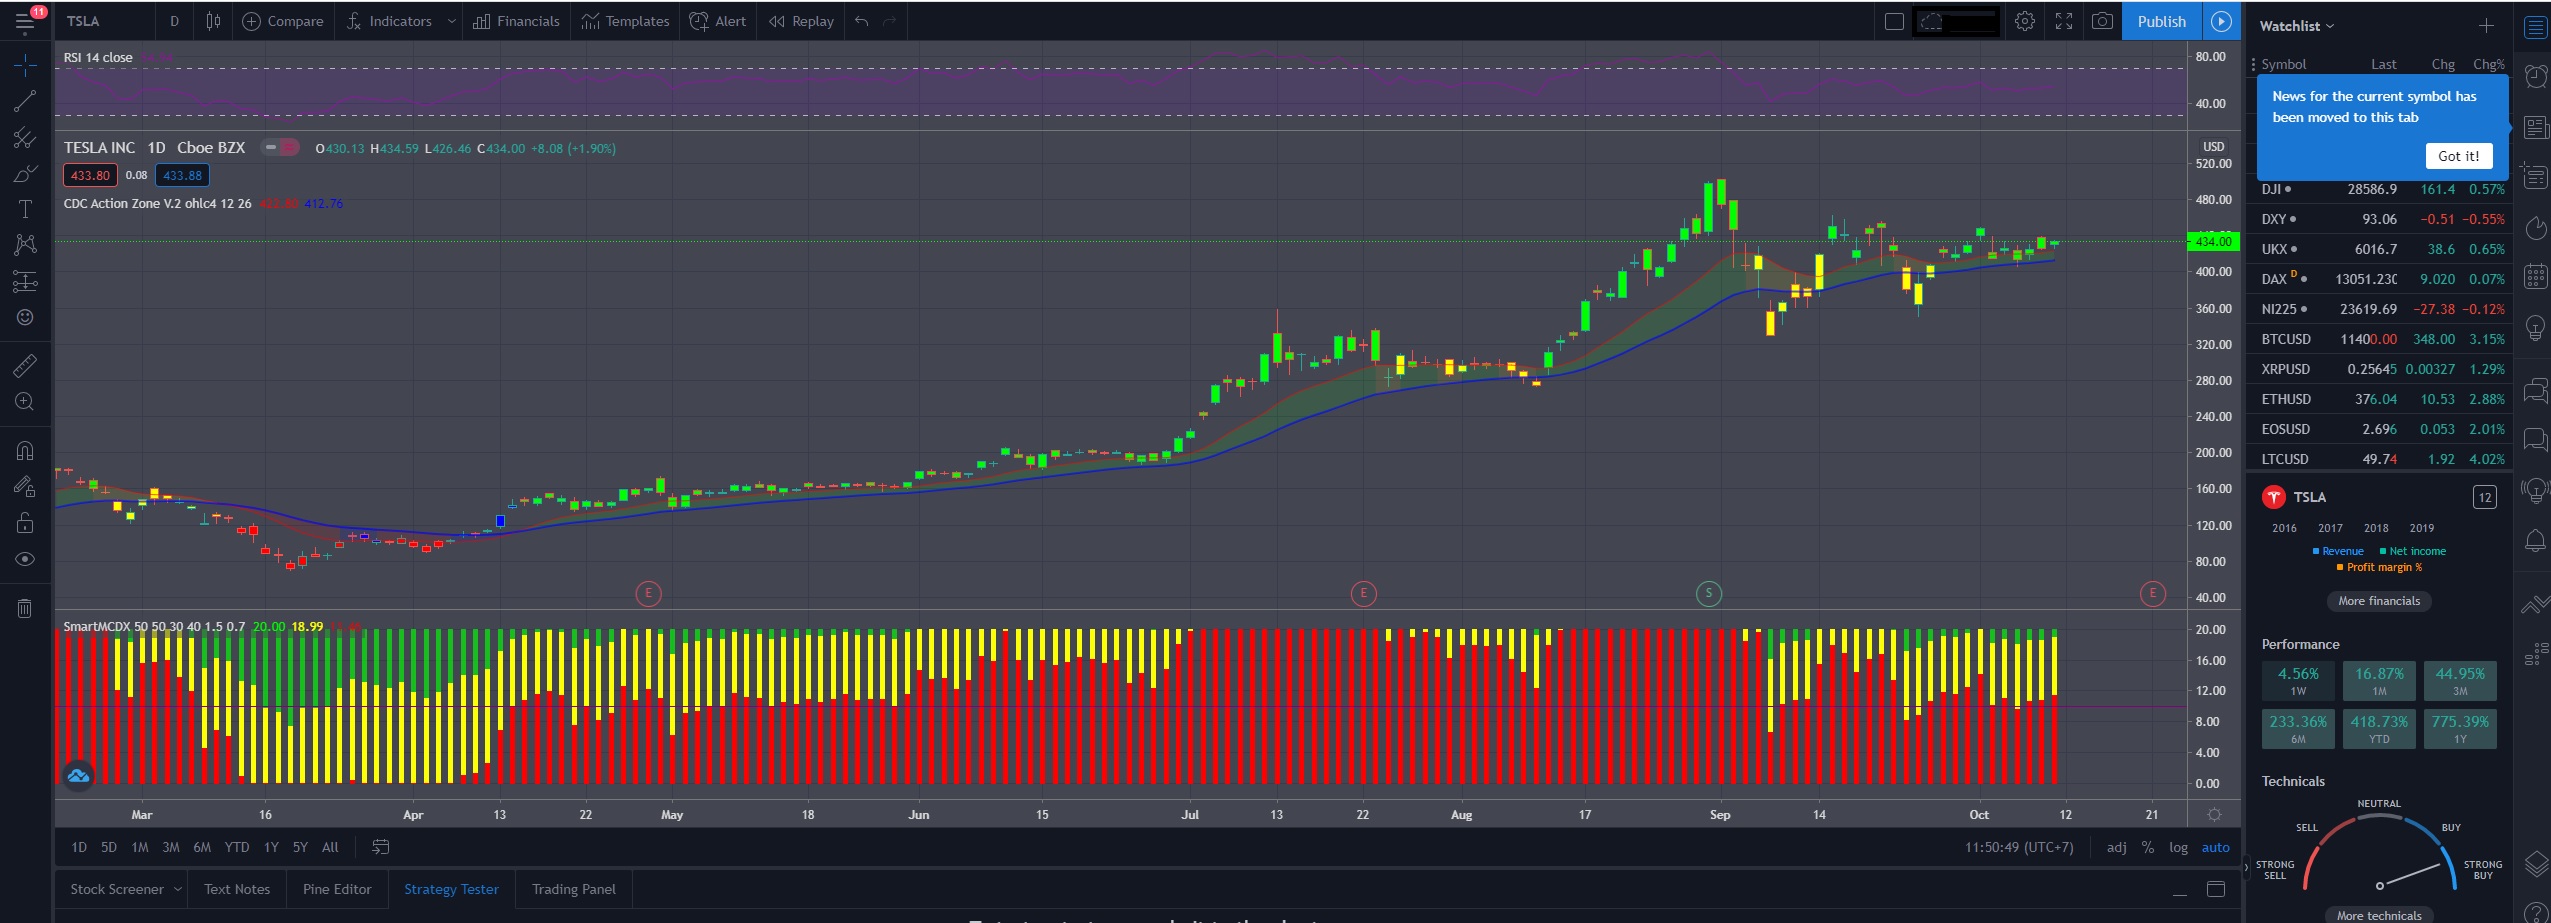
Task: Open the Financials menu
Action: tap(516, 21)
